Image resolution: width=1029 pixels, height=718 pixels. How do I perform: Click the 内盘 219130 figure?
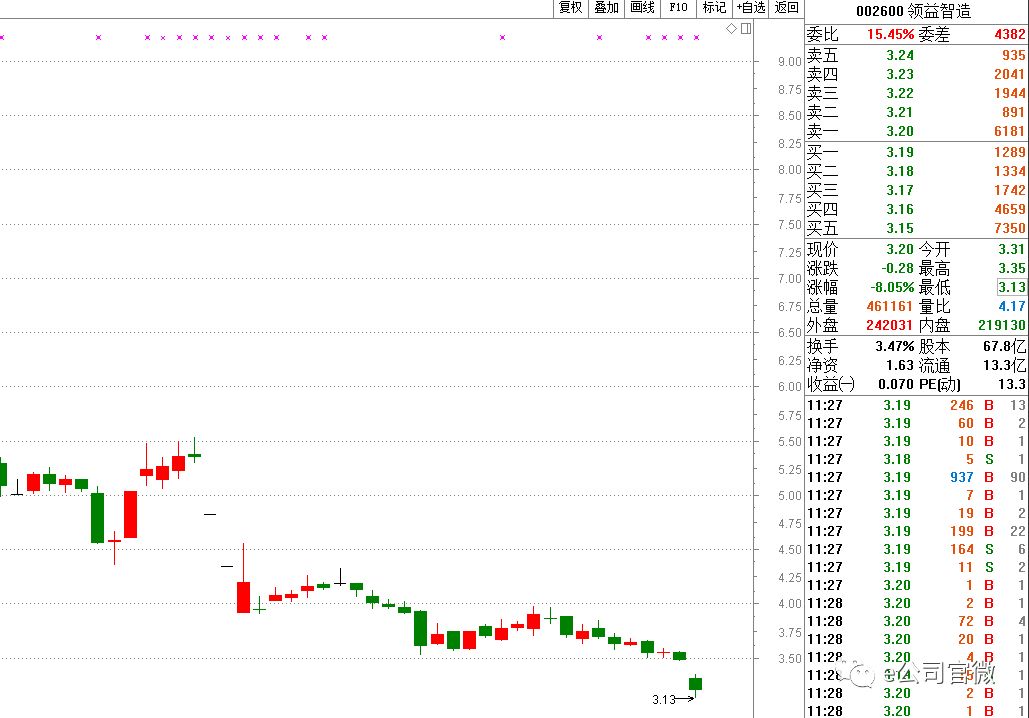pos(1001,326)
